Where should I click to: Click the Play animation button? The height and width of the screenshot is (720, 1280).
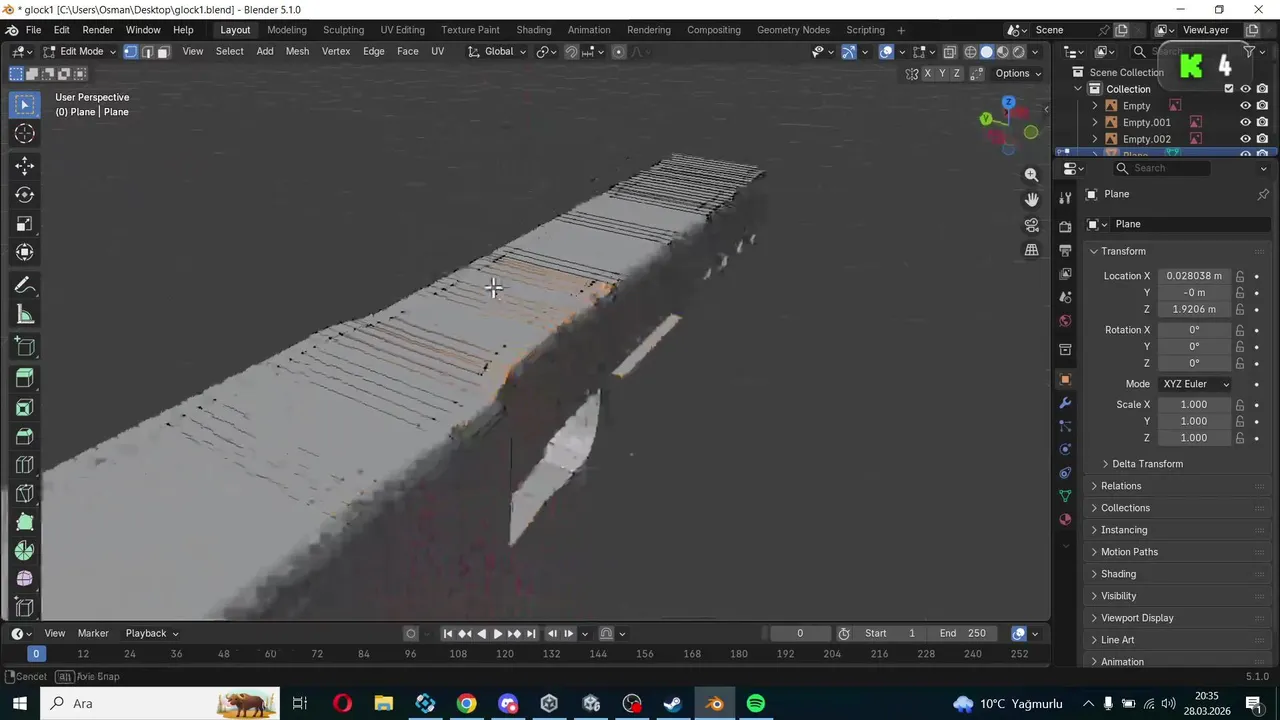498,633
